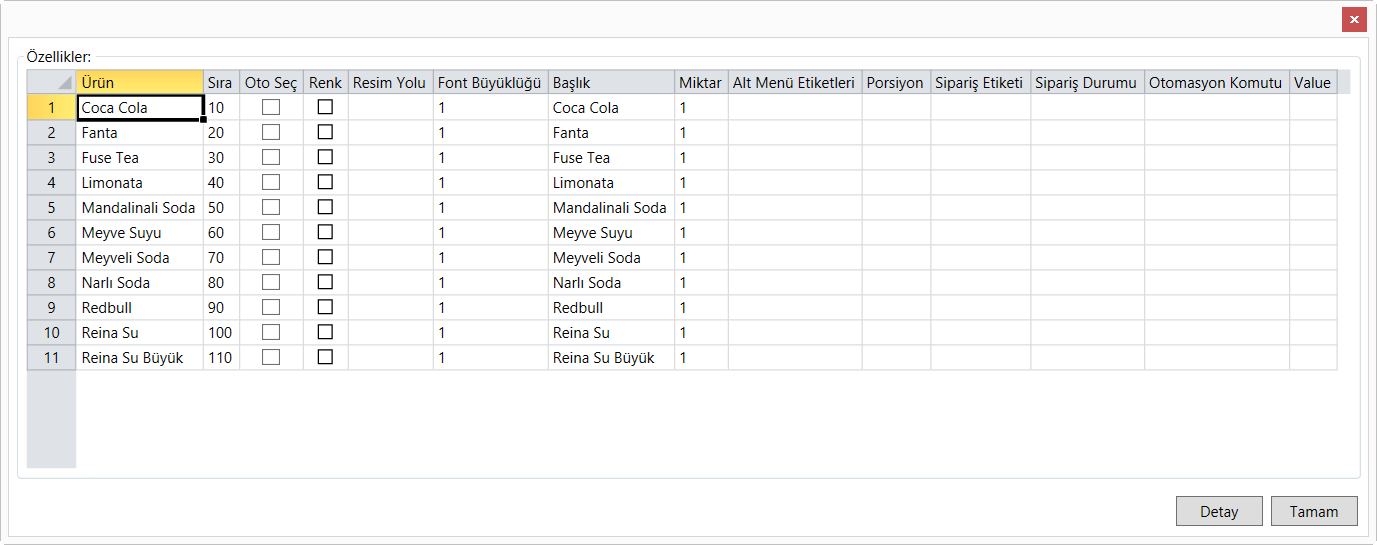
Task: Click the Miktar cell for Meyveli Soda
Action: (x=701, y=257)
